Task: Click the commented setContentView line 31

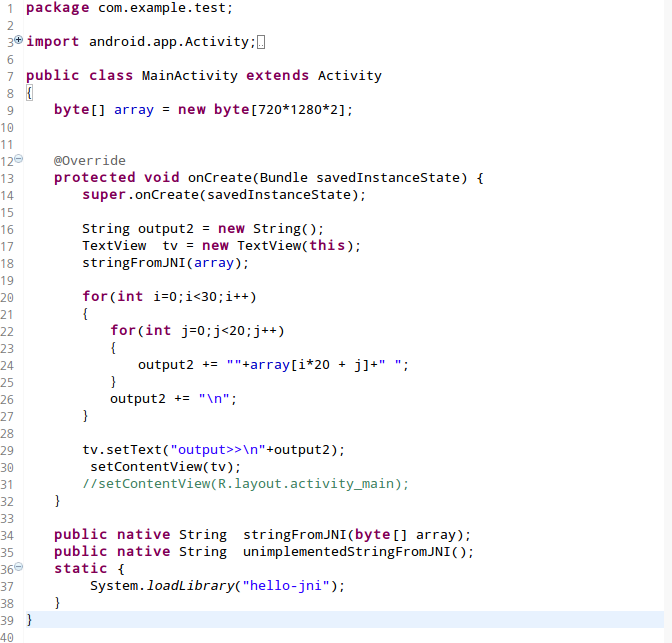Action: [246, 484]
